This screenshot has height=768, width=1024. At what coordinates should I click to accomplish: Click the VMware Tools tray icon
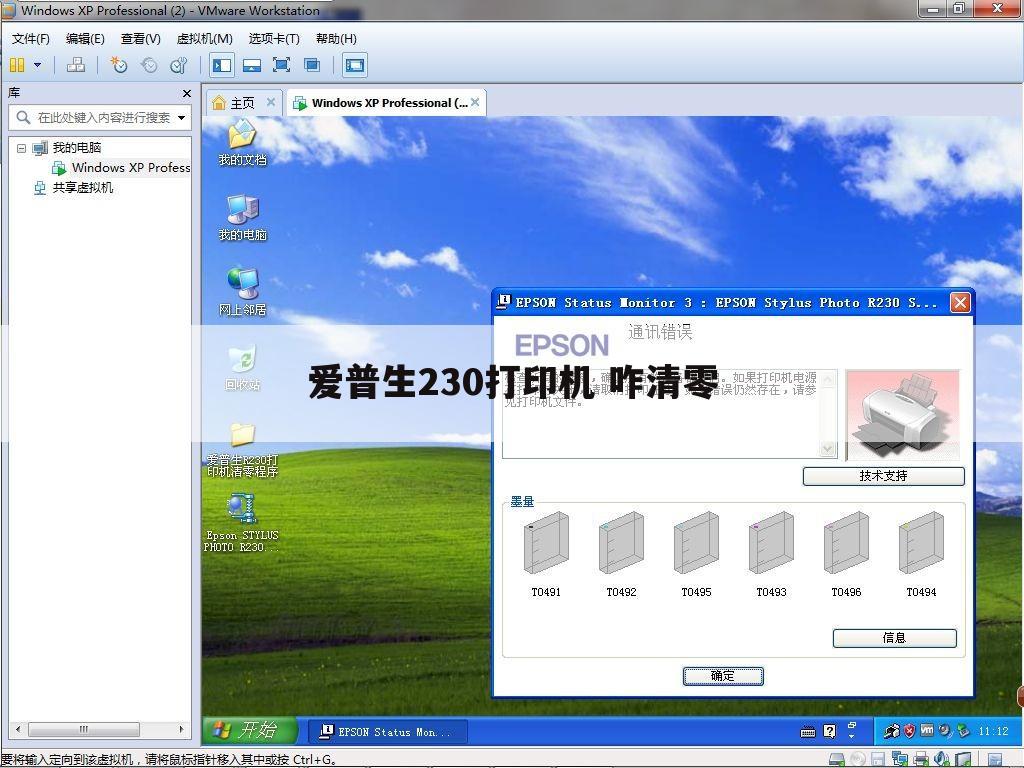pos(927,731)
